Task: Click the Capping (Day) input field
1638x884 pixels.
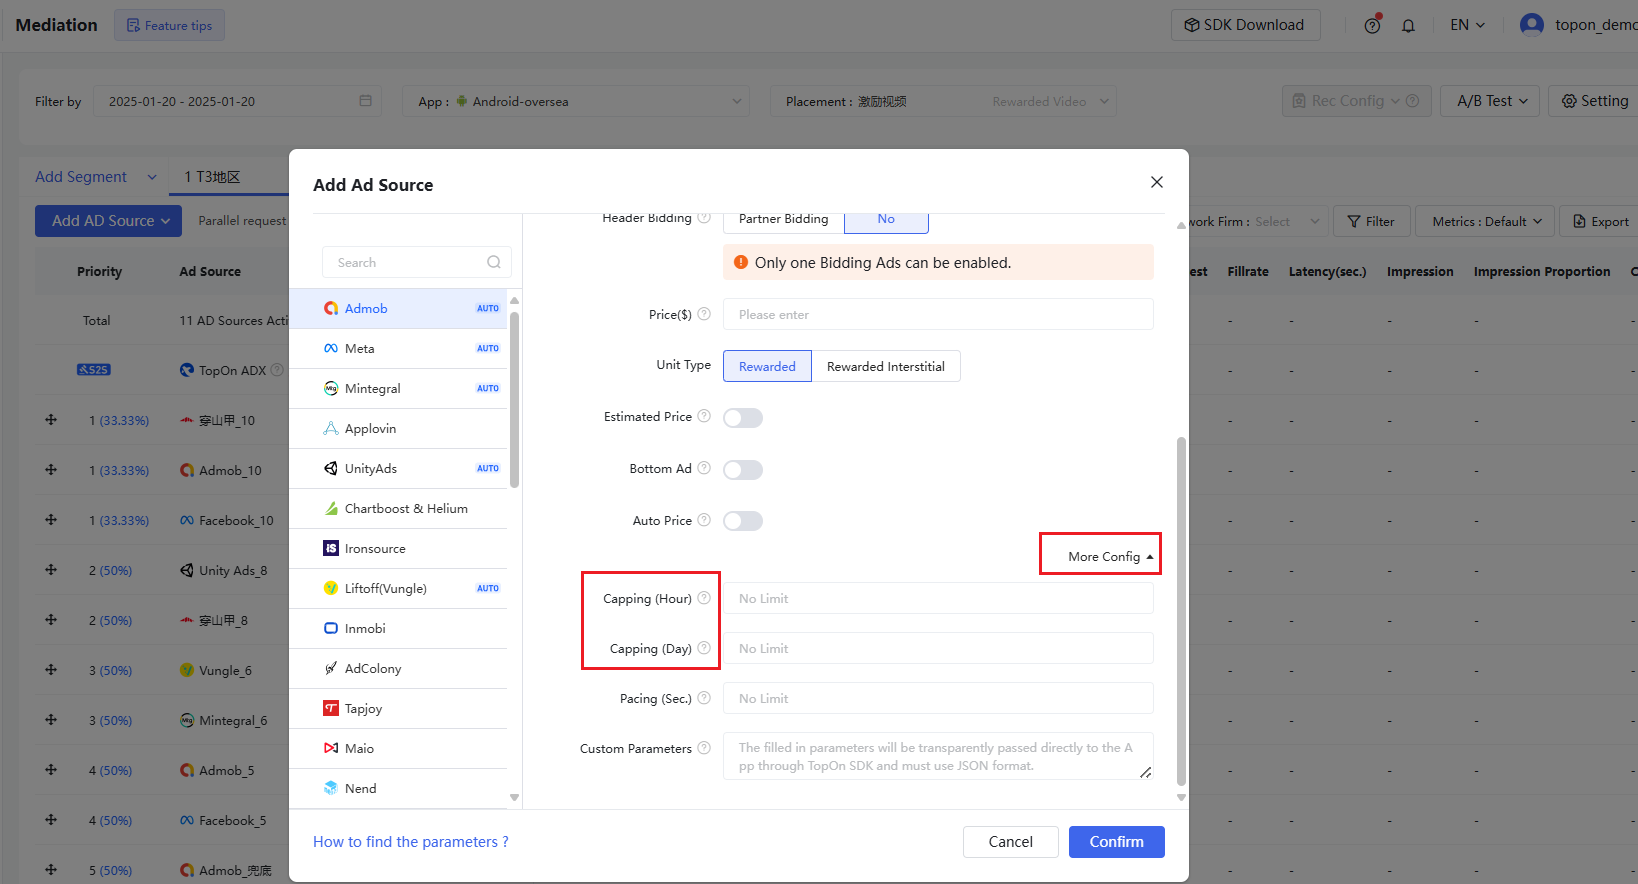Action: (x=938, y=648)
